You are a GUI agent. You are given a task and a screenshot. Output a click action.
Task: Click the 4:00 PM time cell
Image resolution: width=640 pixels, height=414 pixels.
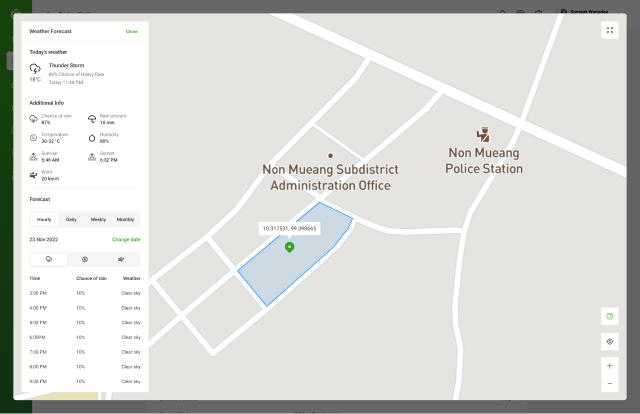pyautogui.click(x=38, y=308)
